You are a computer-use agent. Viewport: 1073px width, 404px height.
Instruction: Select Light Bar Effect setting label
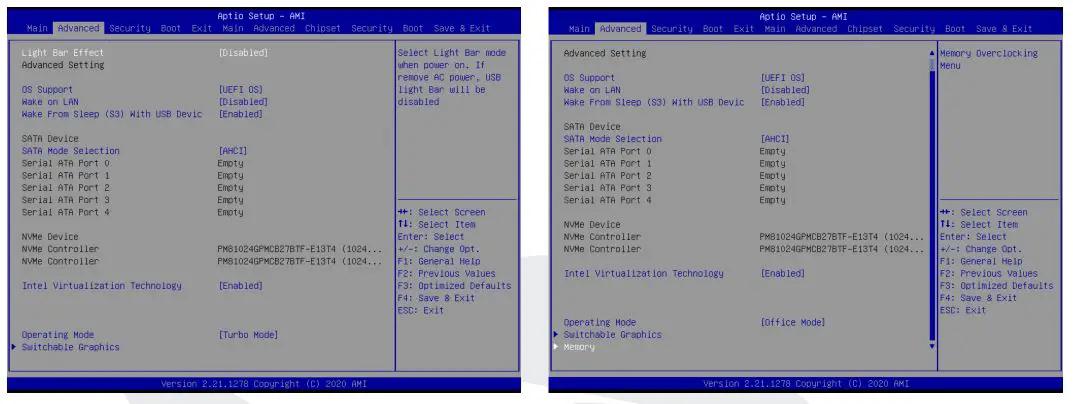tap(62, 52)
